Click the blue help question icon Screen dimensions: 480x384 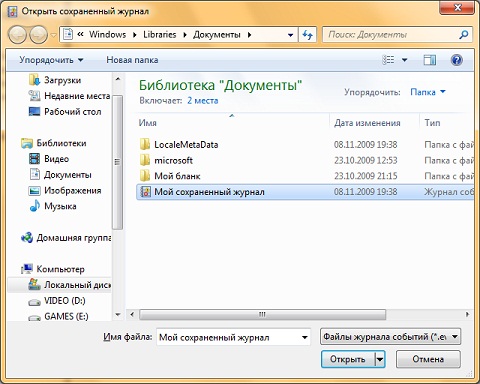pyautogui.click(x=456, y=60)
